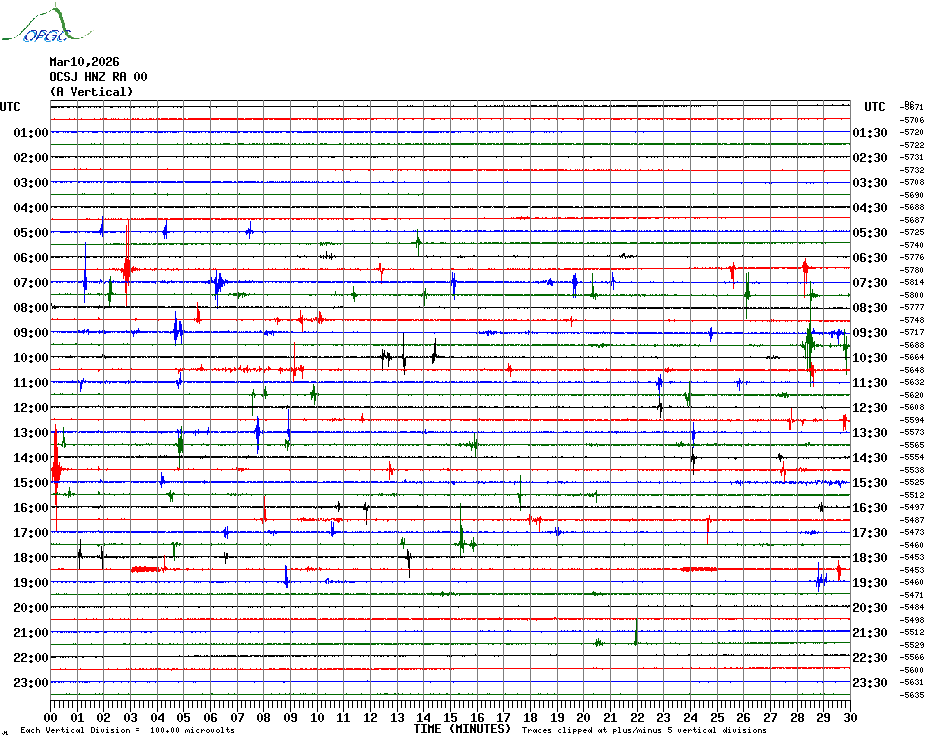930x744 pixels.
Task: Select the 19:30 label on right axis
Action: (869, 583)
